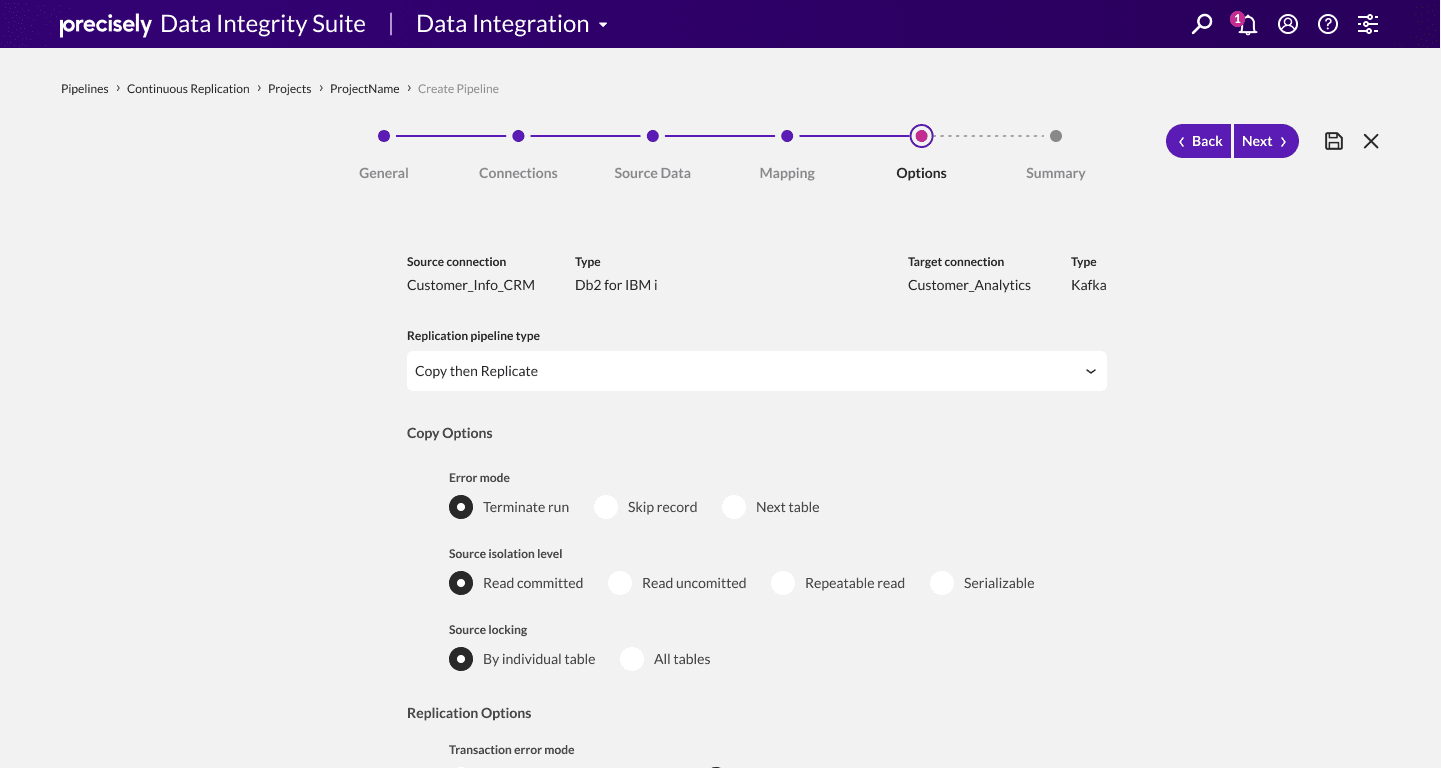Navigate to Projects breadcrumb
This screenshot has width=1441, height=768.
coord(290,89)
